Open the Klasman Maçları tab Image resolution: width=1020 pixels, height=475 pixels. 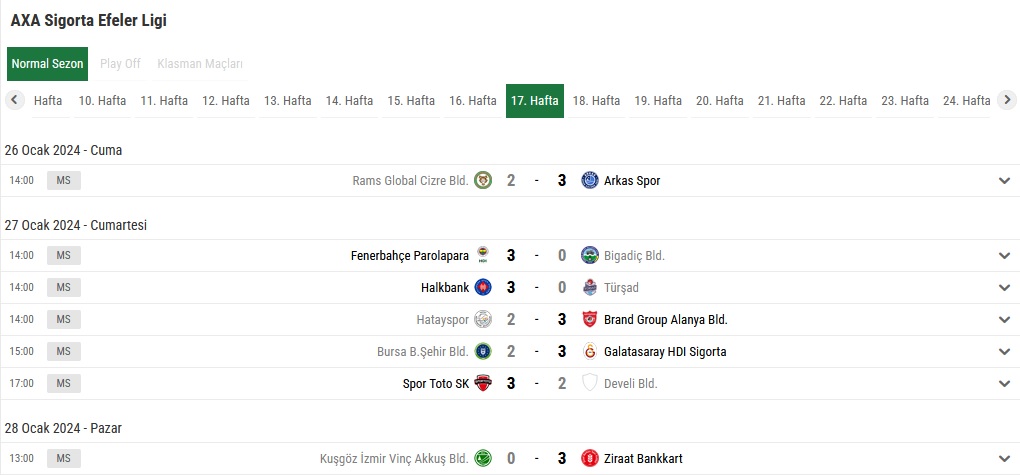coord(200,64)
